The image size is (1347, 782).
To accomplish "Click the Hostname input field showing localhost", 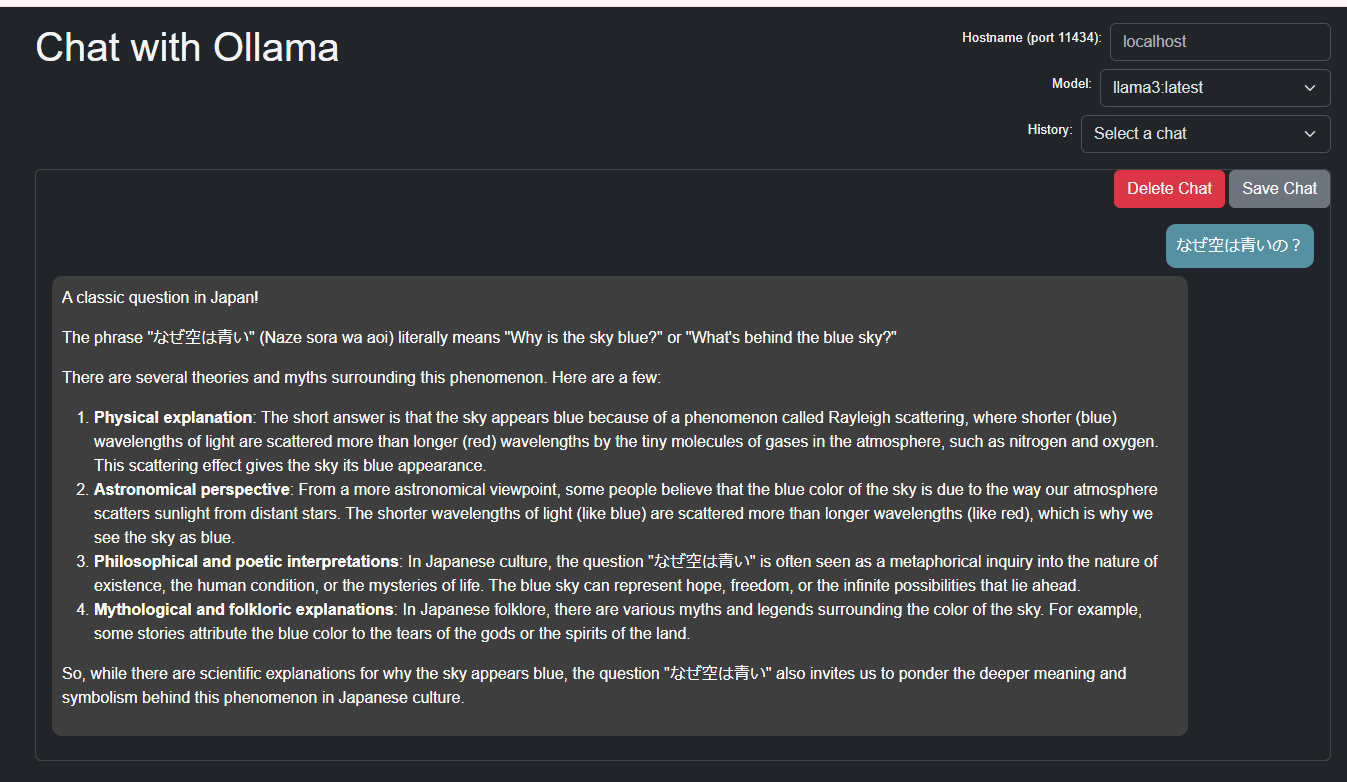I will [1220, 42].
